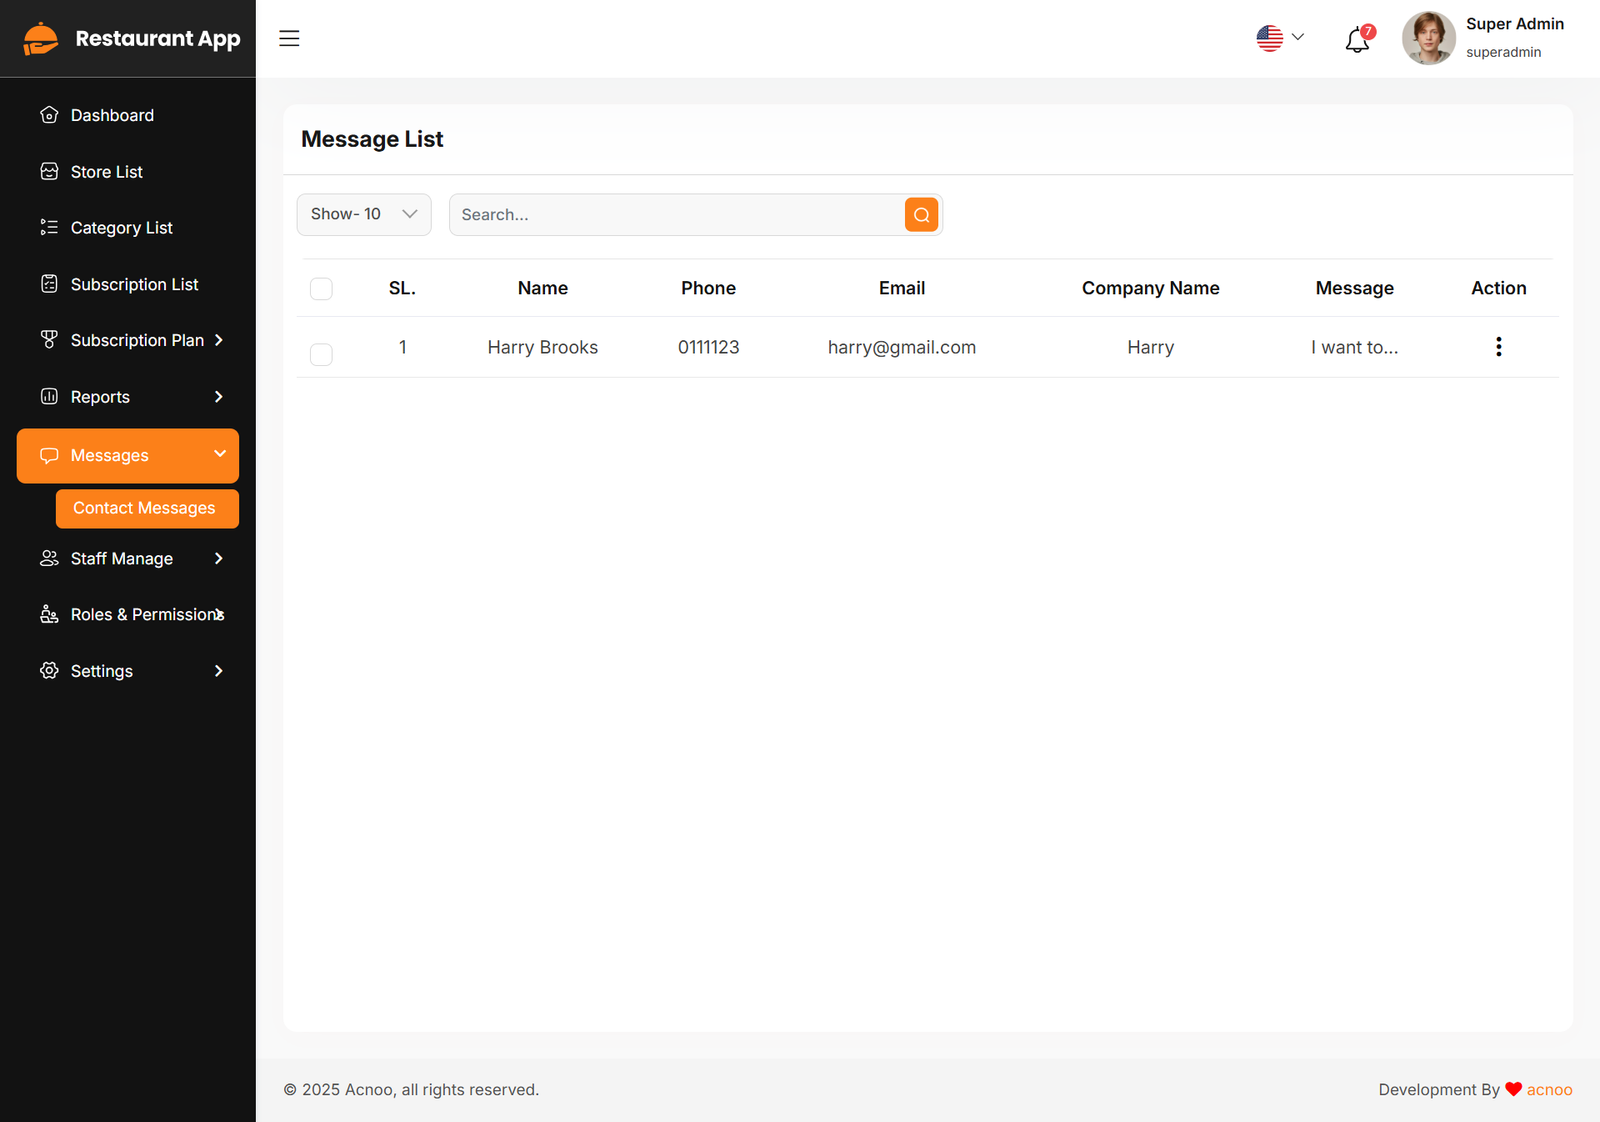Click the Restaurant App logo icon

click(x=41, y=39)
